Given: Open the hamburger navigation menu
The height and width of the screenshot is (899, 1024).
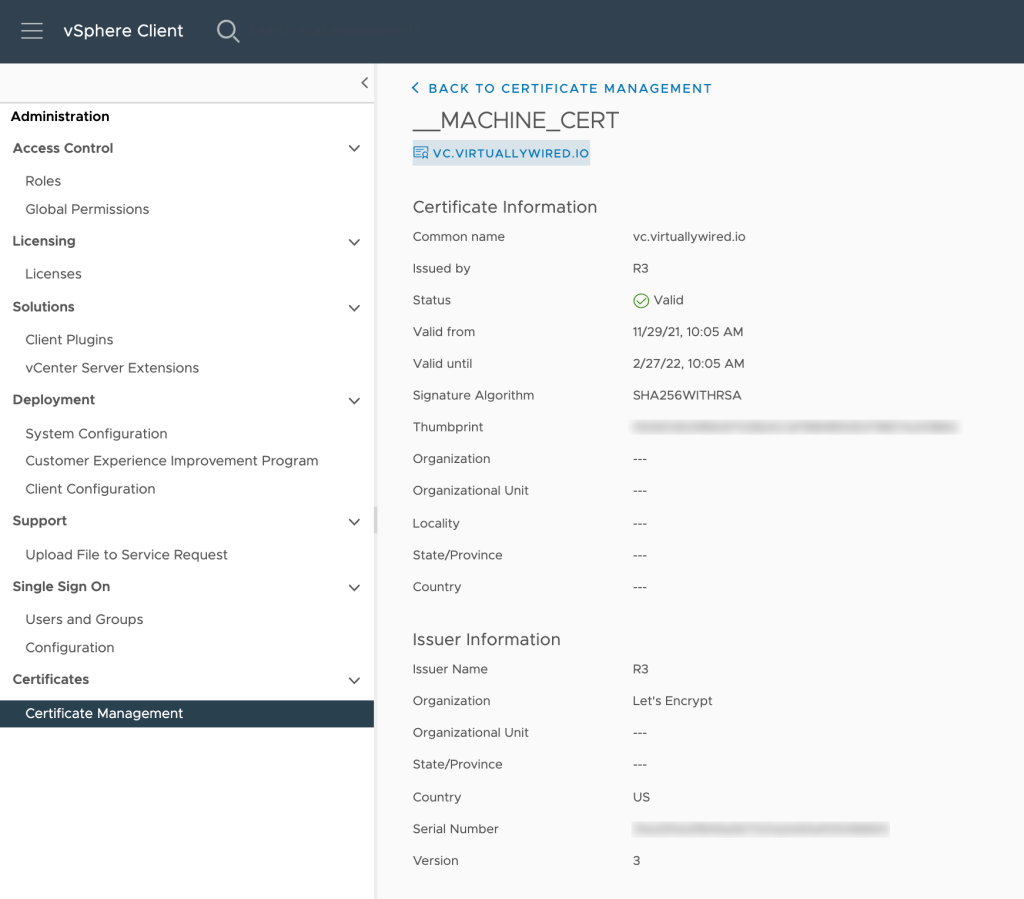Looking at the screenshot, I should [x=32, y=31].
